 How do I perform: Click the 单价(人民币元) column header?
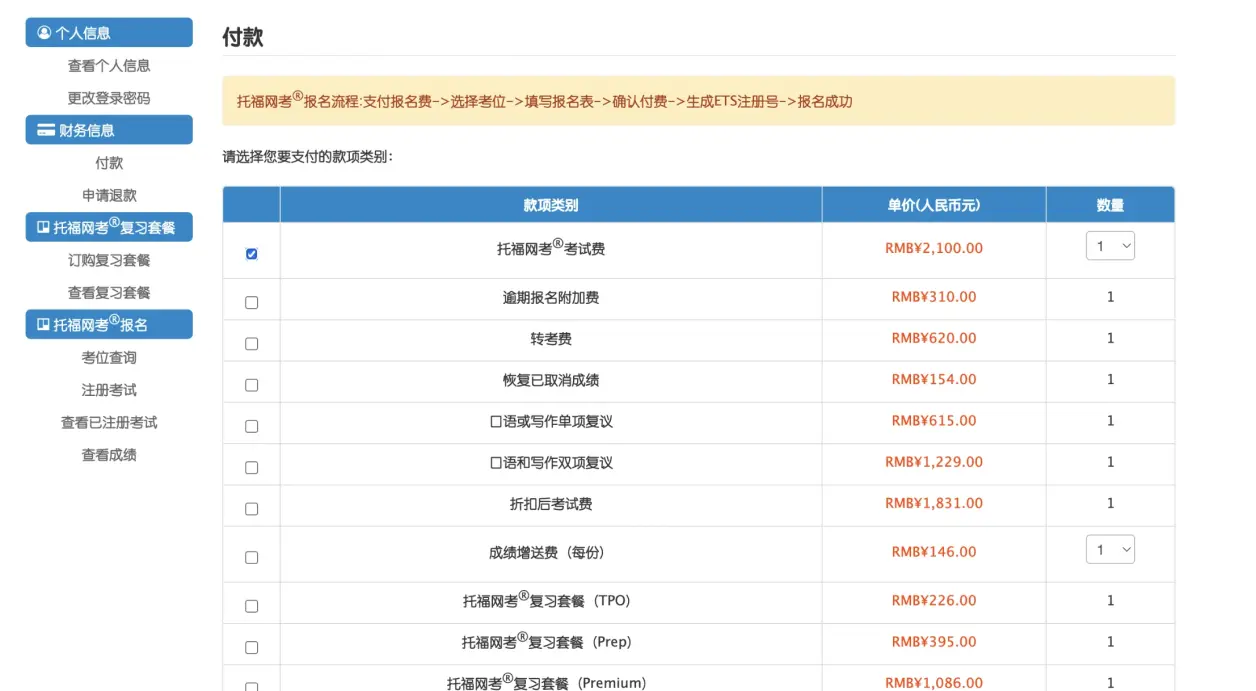click(x=934, y=205)
